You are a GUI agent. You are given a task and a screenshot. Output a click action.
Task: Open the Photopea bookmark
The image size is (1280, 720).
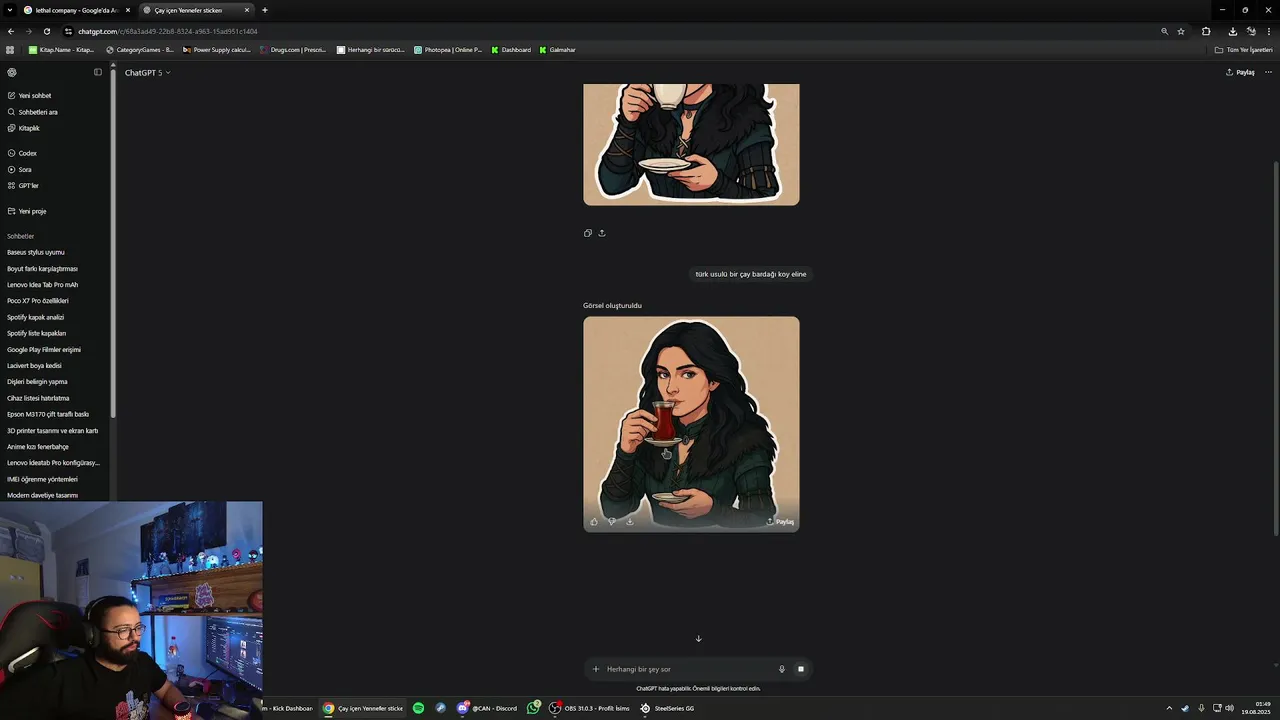(448, 49)
